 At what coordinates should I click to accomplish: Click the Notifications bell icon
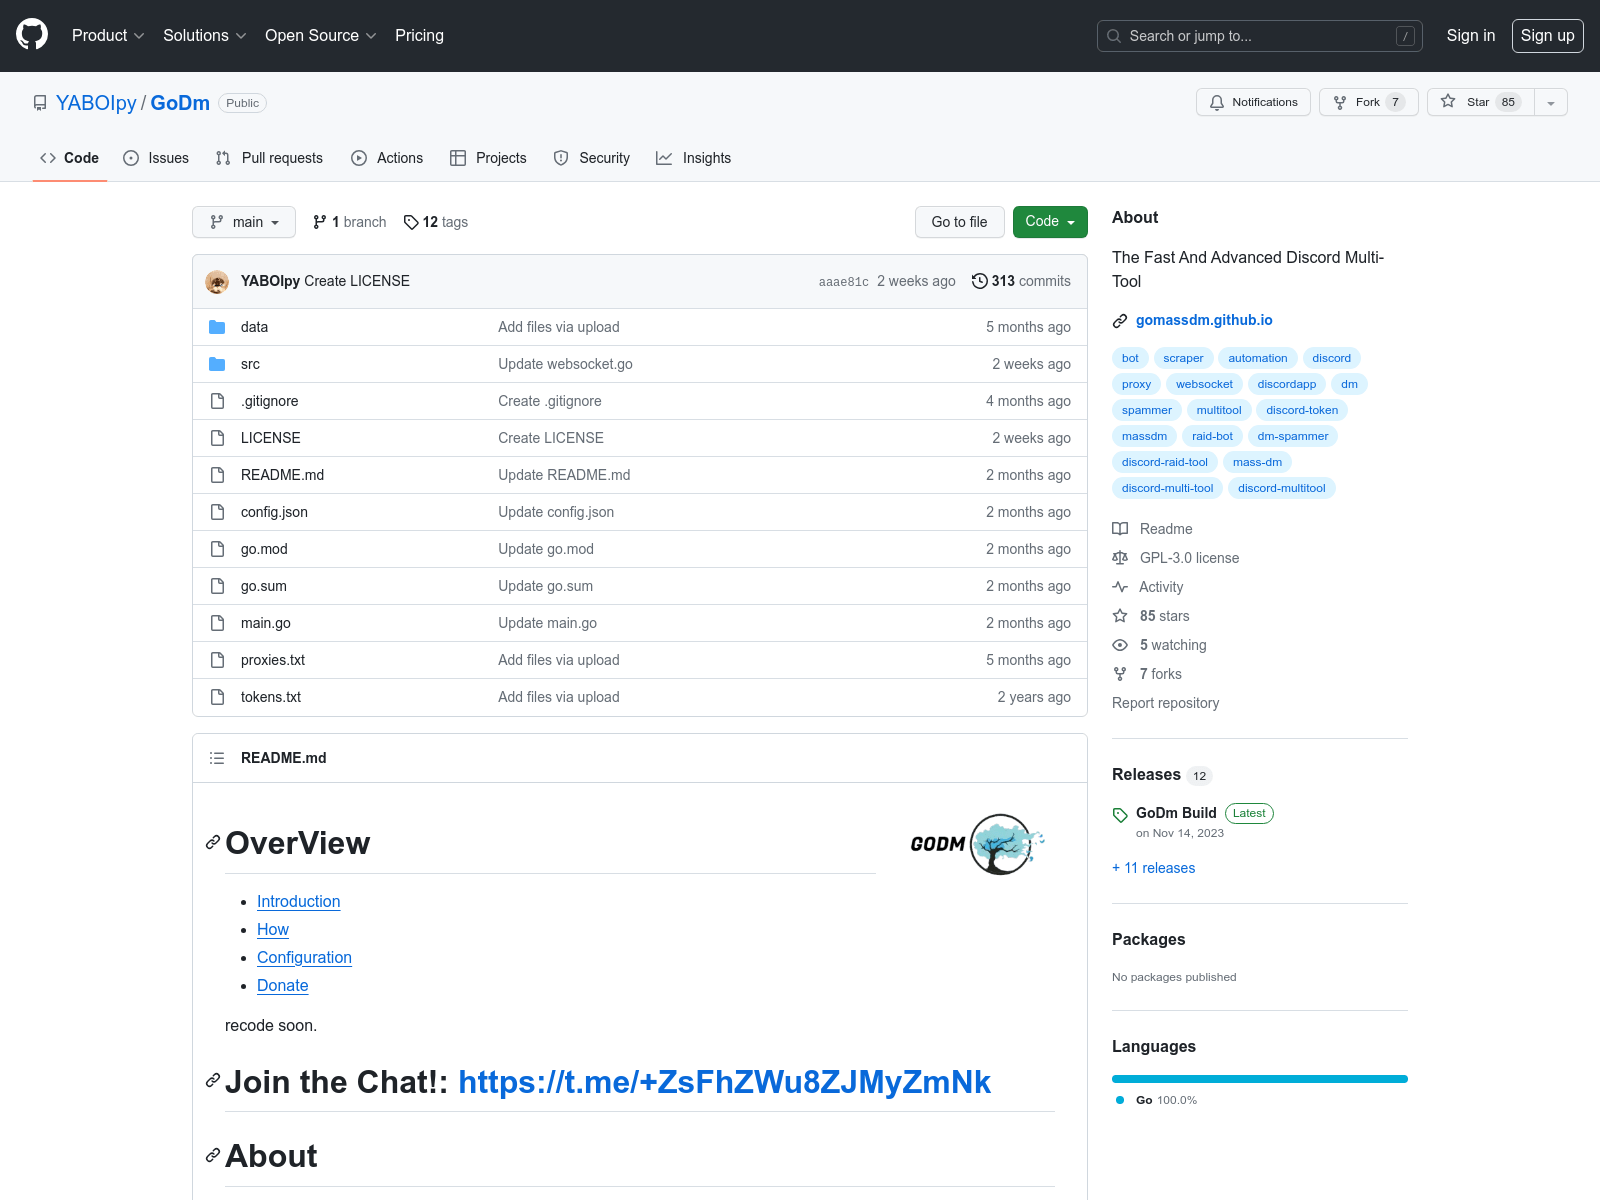pyautogui.click(x=1217, y=102)
